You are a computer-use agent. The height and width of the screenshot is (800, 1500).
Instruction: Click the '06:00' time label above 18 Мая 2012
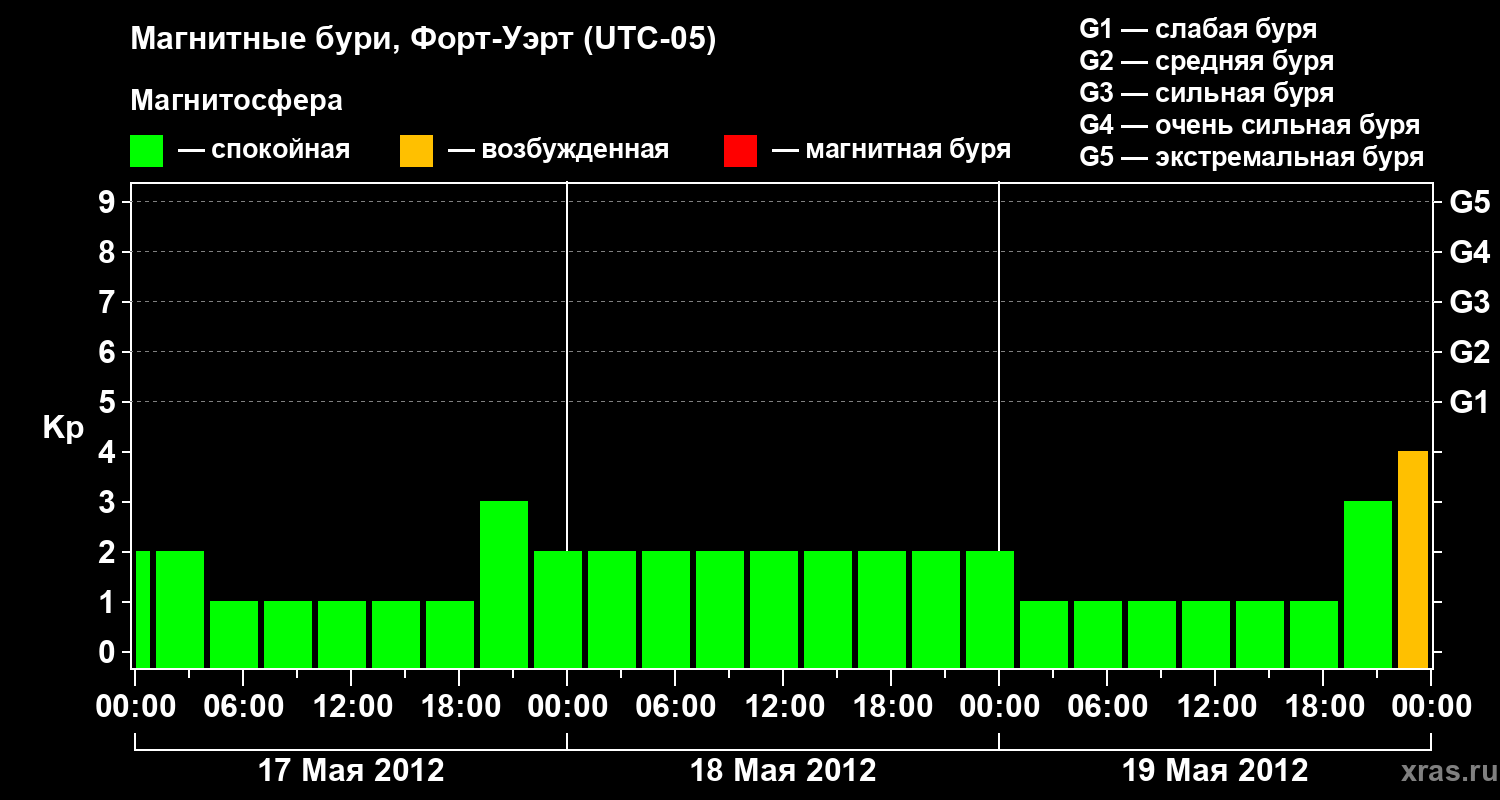pos(675,706)
